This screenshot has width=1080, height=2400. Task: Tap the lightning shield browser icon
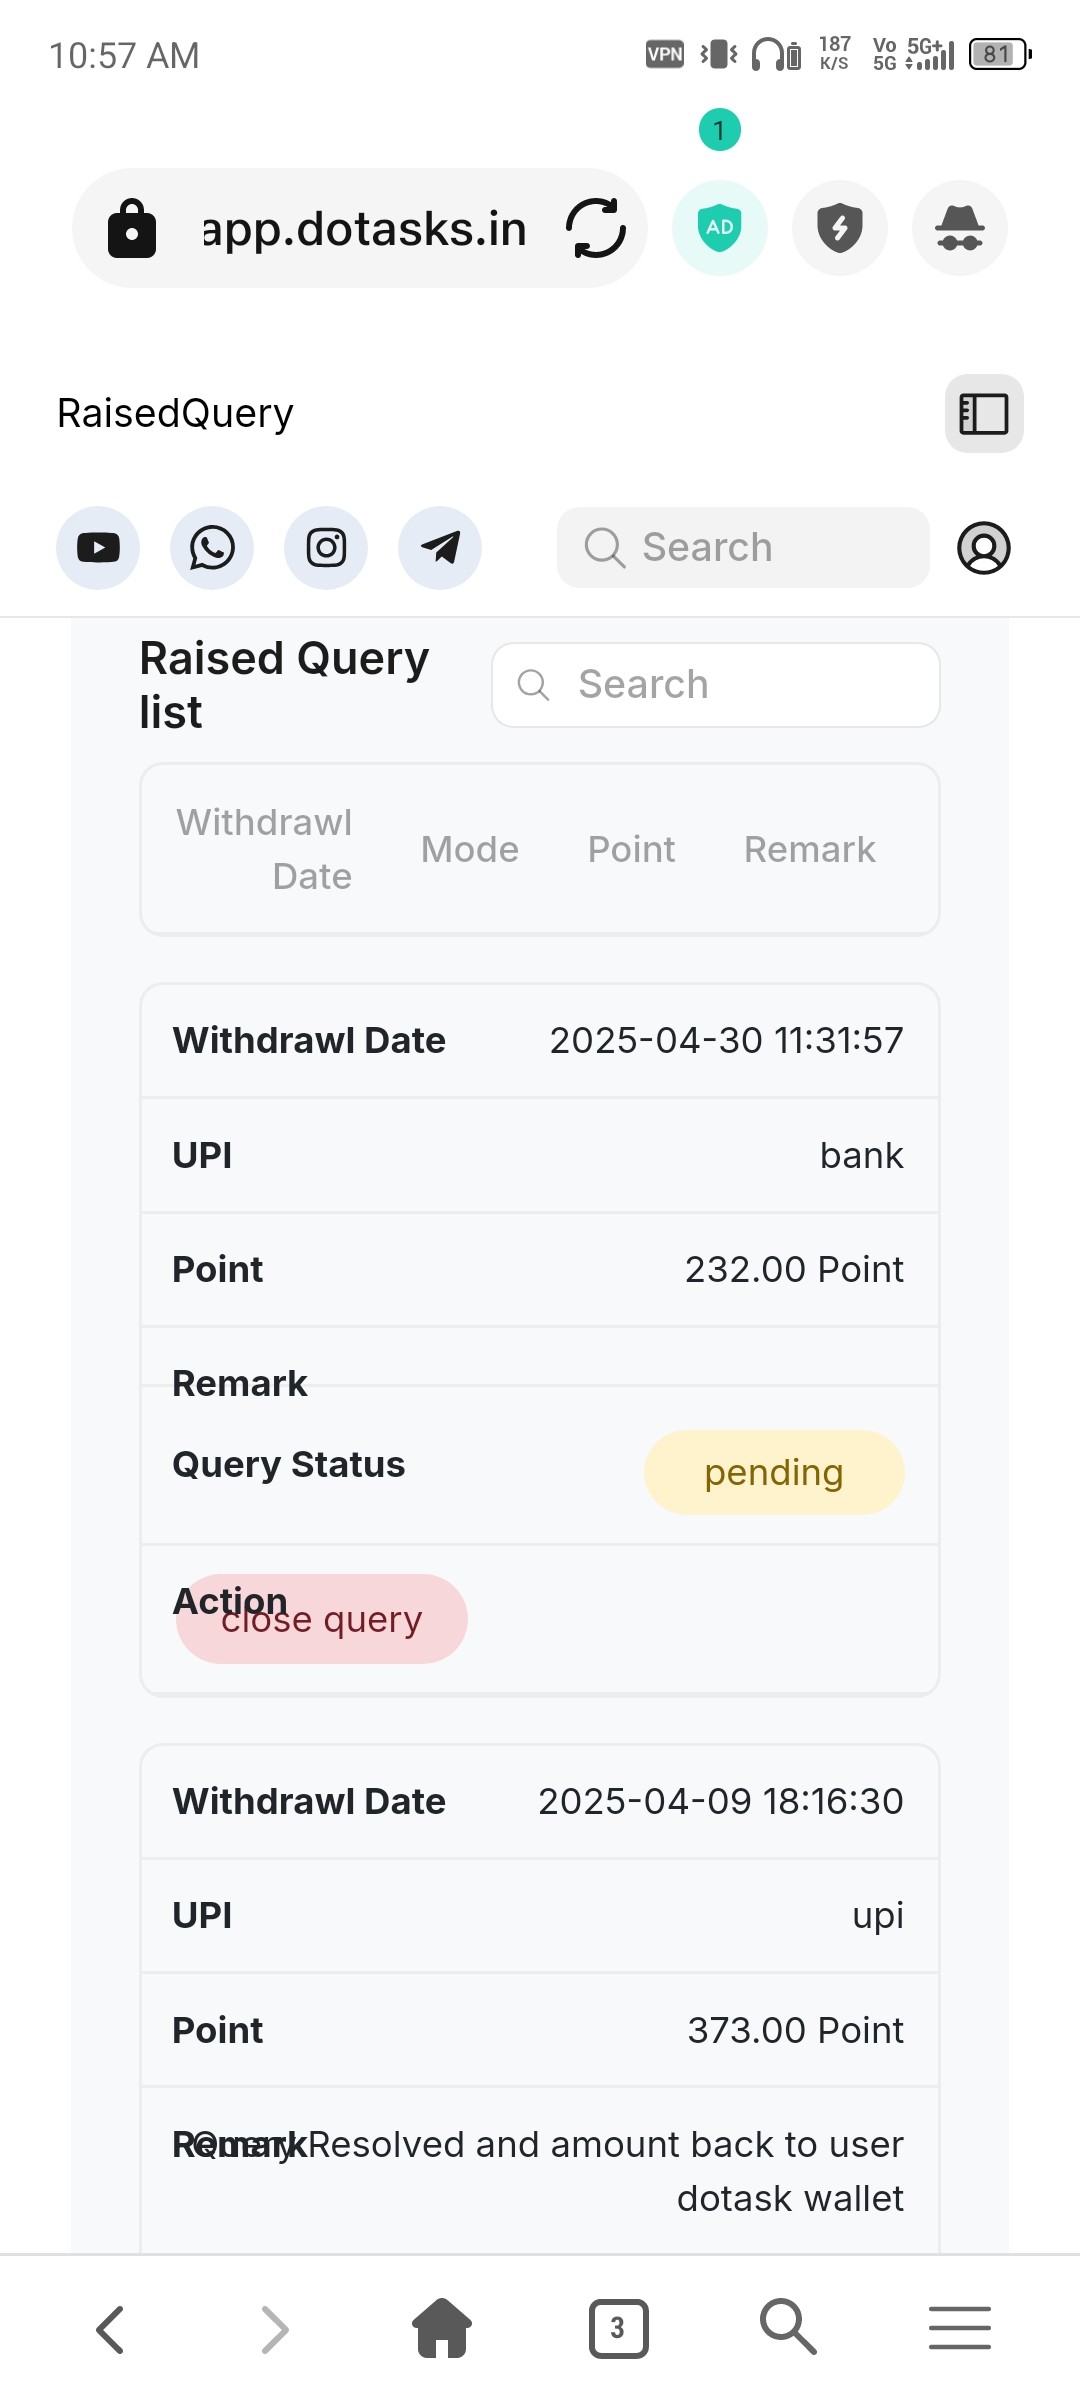(840, 228)
